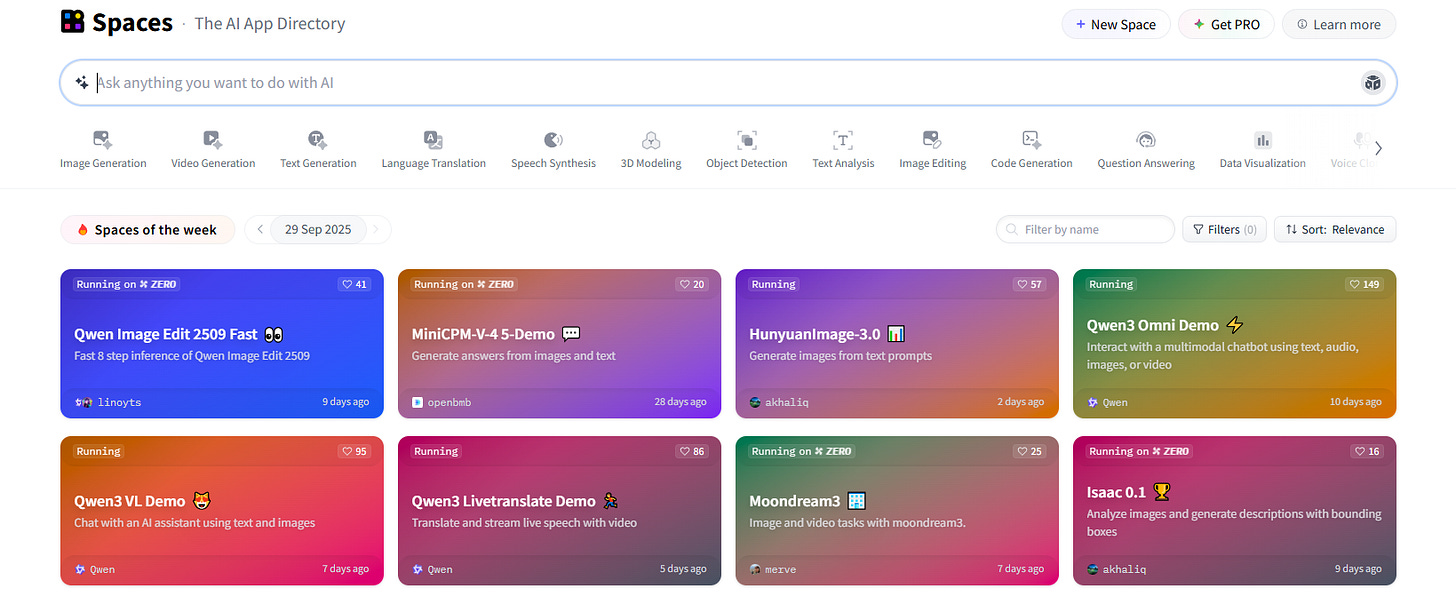Viewport: 1456px width, 612px height.
Task: Click "Translate and stream live speech" description
Action: 524,523
